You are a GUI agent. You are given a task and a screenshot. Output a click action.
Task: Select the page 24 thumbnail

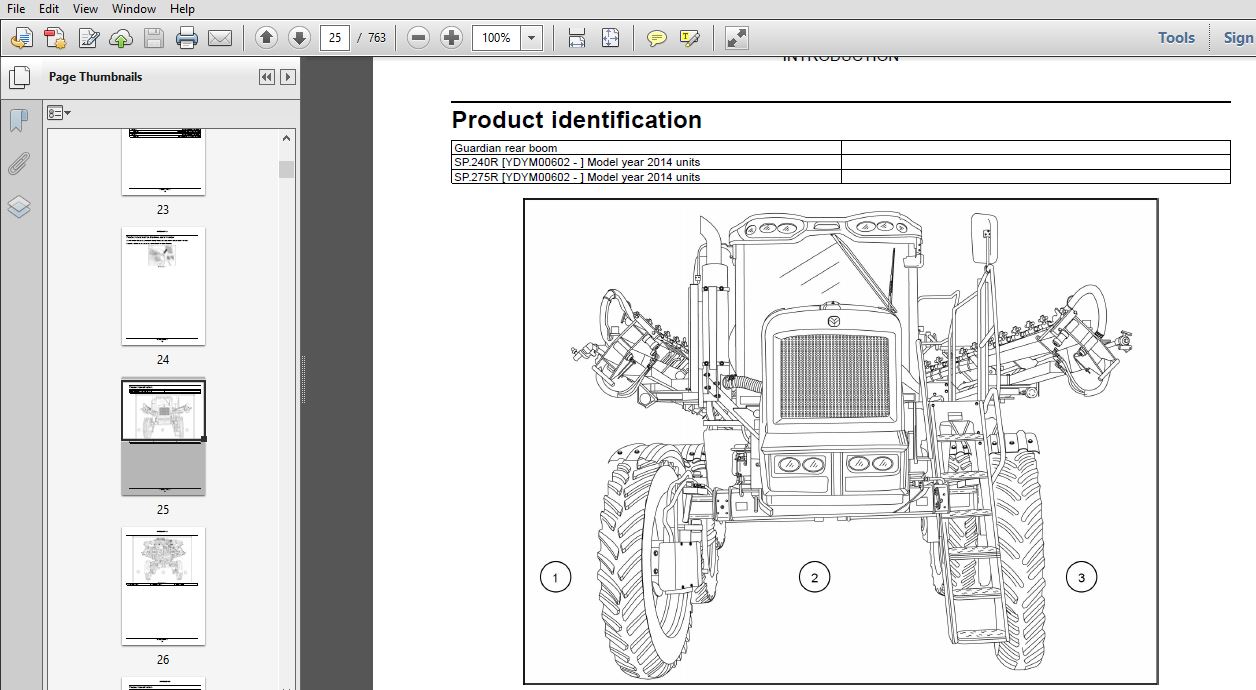point(163,286)
